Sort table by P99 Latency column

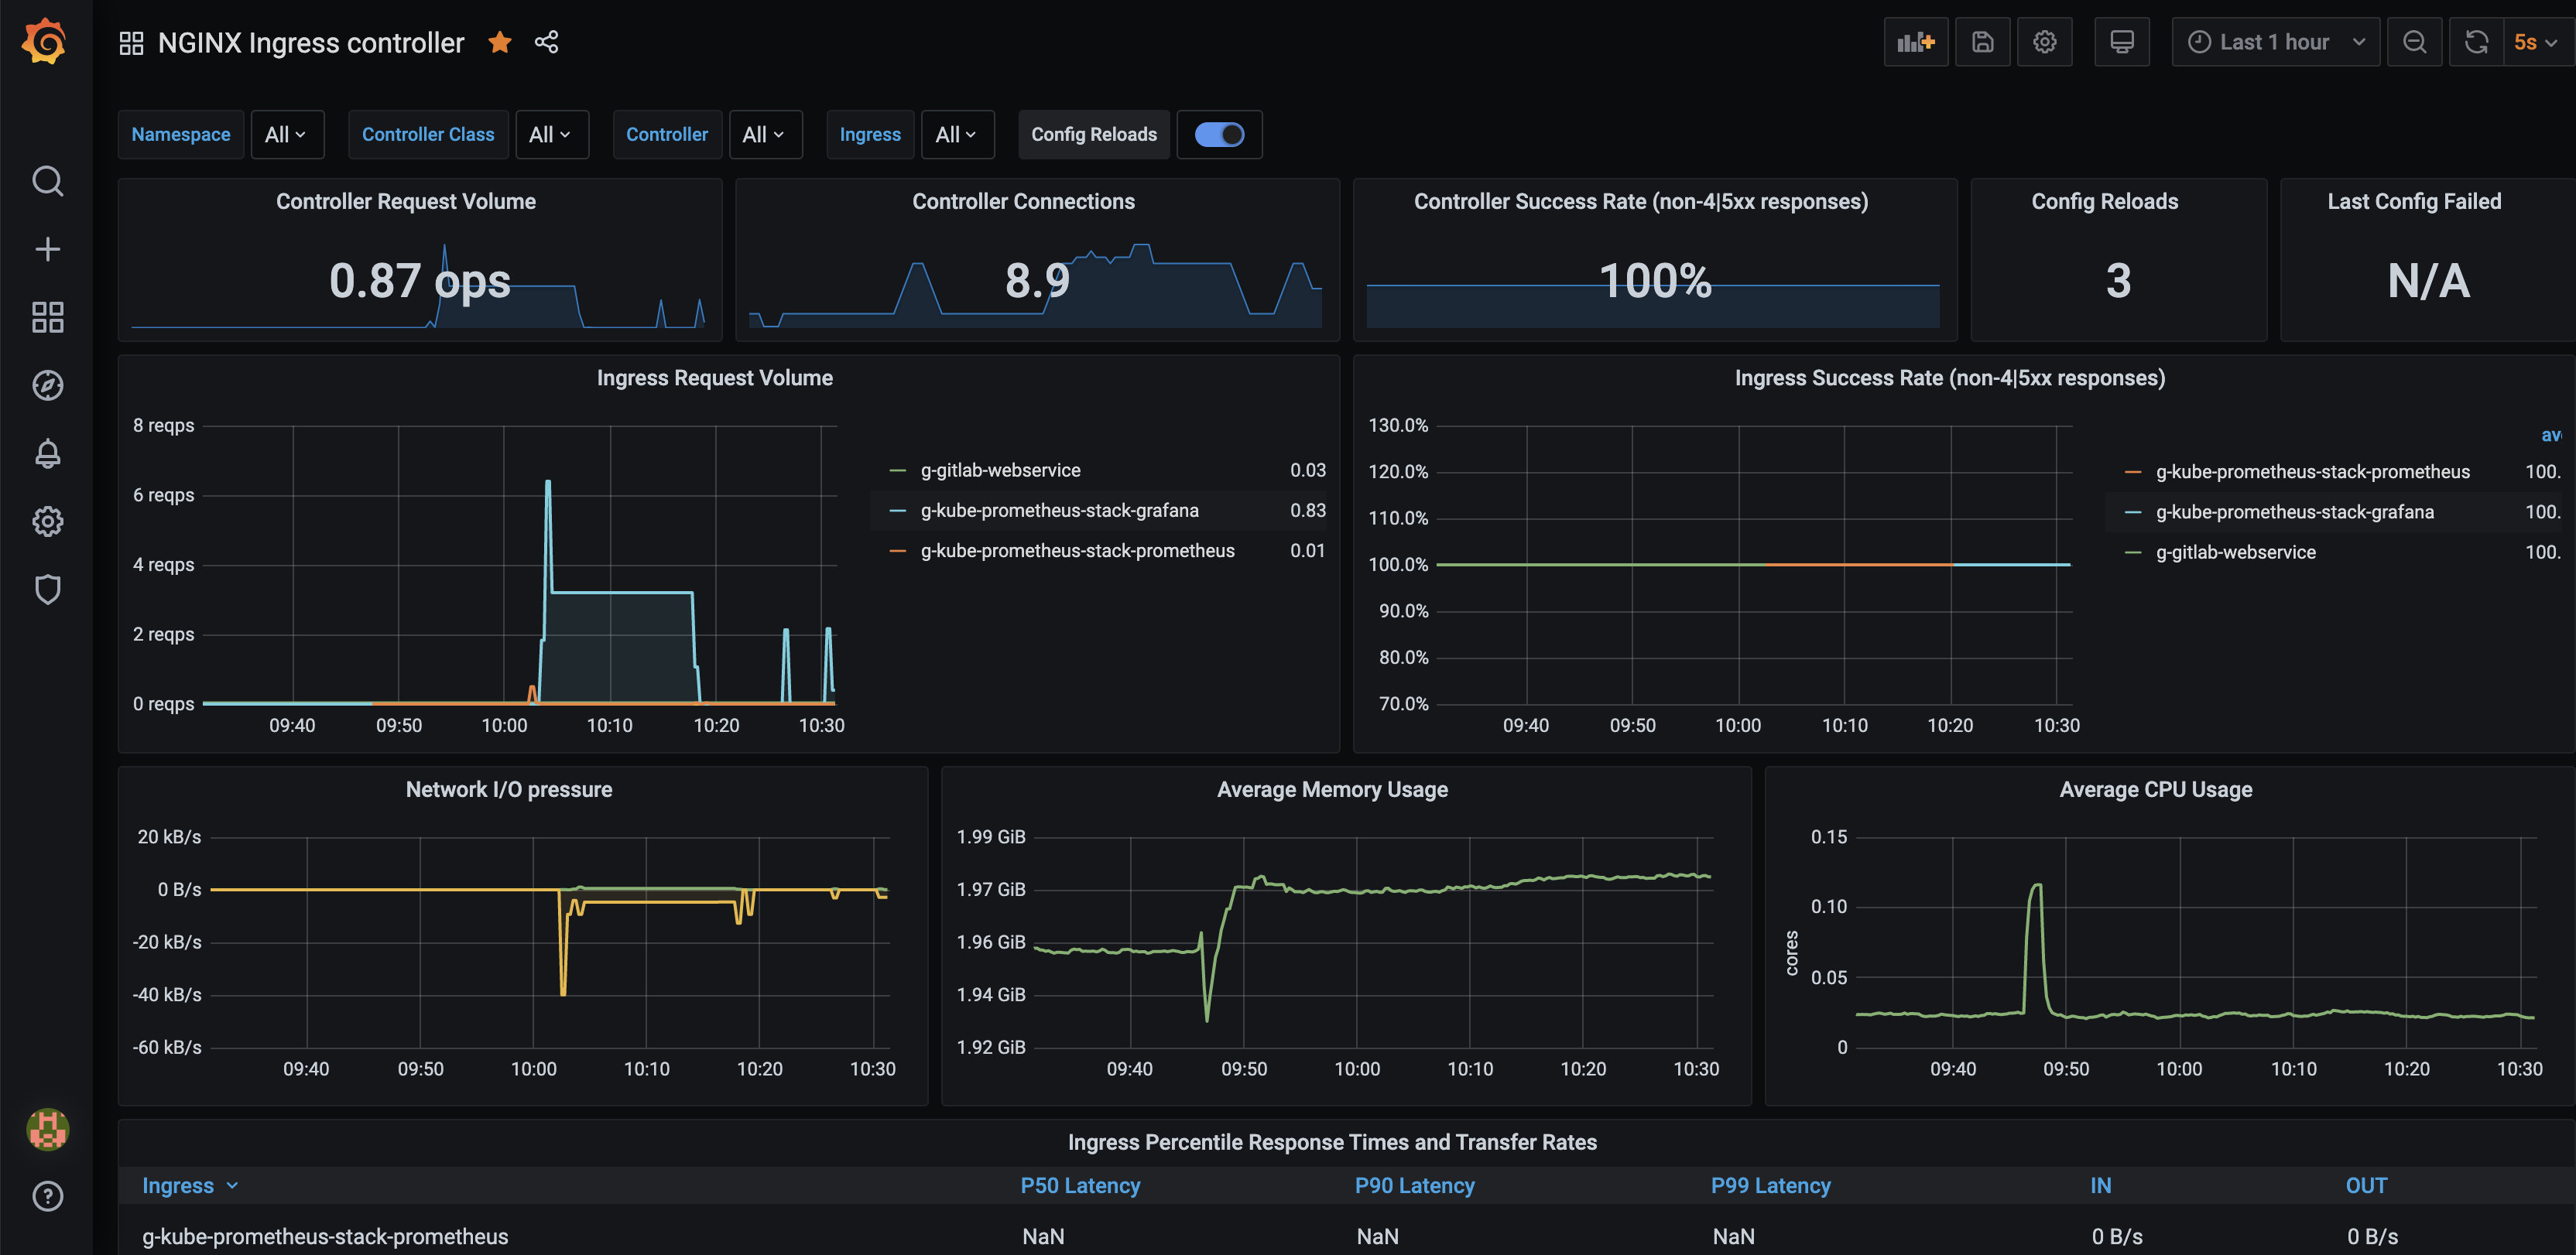tap(1770, 1185)
